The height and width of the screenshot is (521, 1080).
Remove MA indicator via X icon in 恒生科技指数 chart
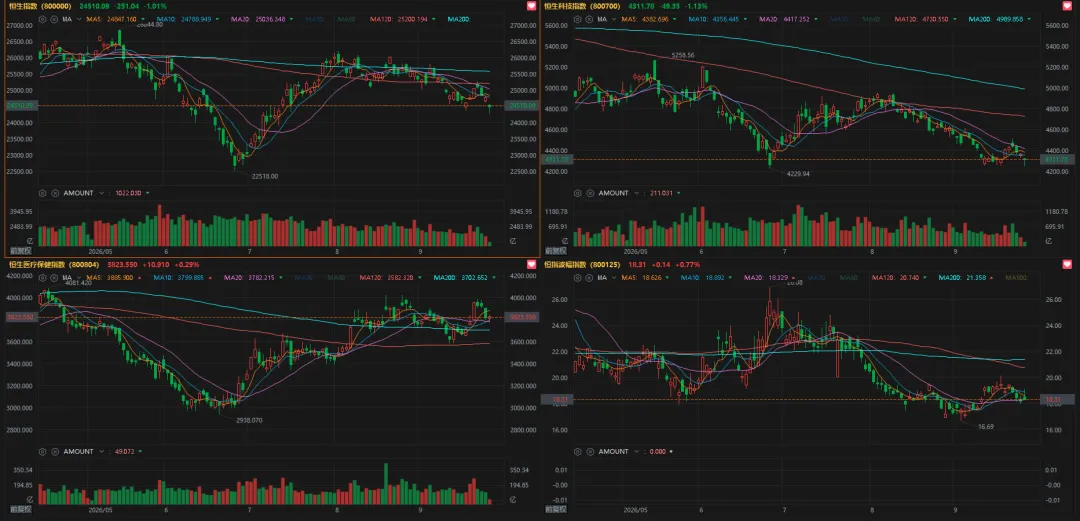[x=587, y=19]
